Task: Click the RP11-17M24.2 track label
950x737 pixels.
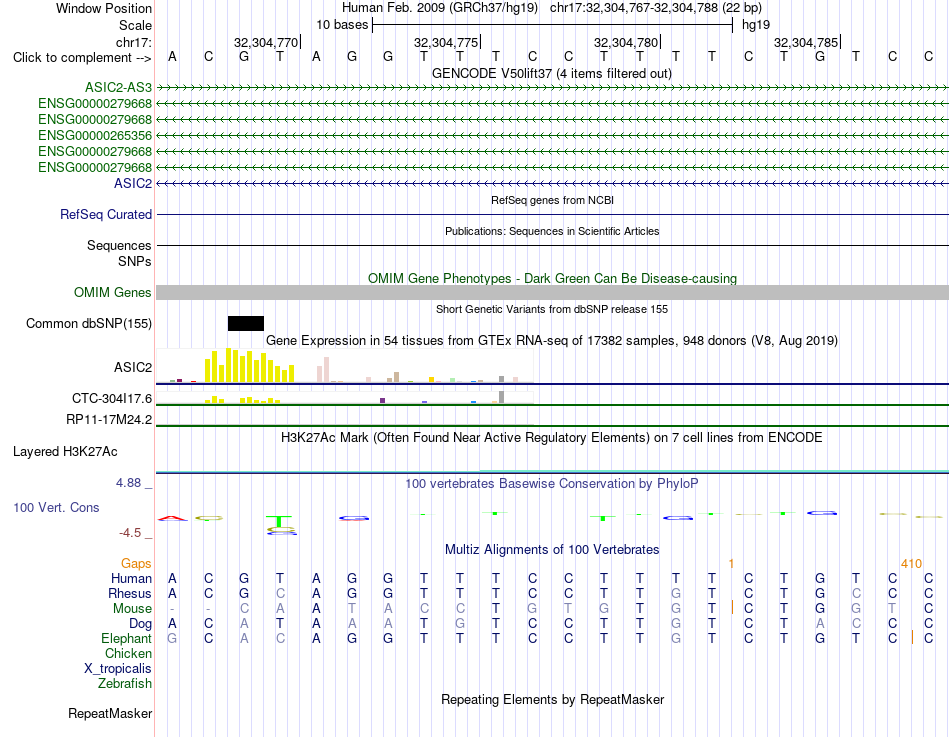Action: click(x=109, y=419)
